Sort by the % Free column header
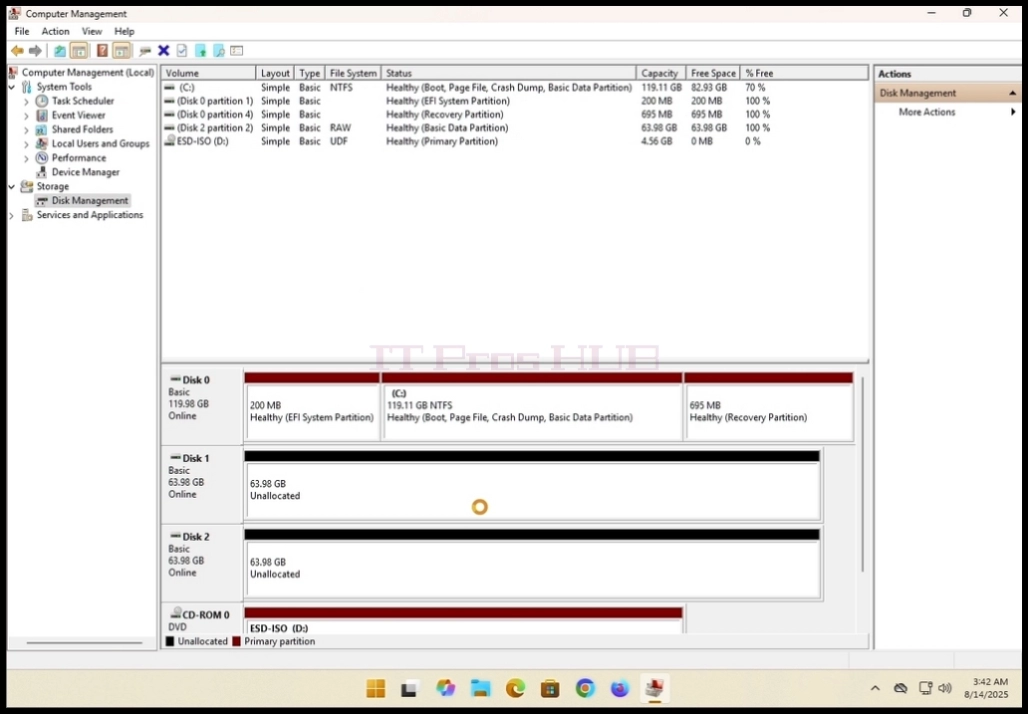 (804, 73)
